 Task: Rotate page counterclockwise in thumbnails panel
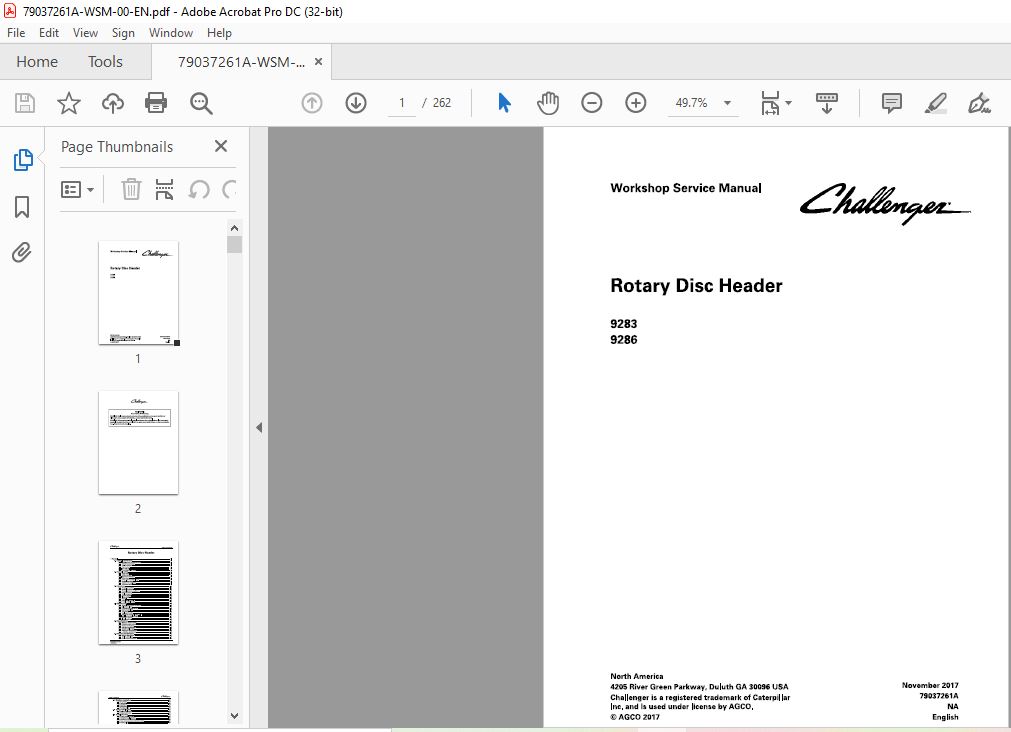199,190
